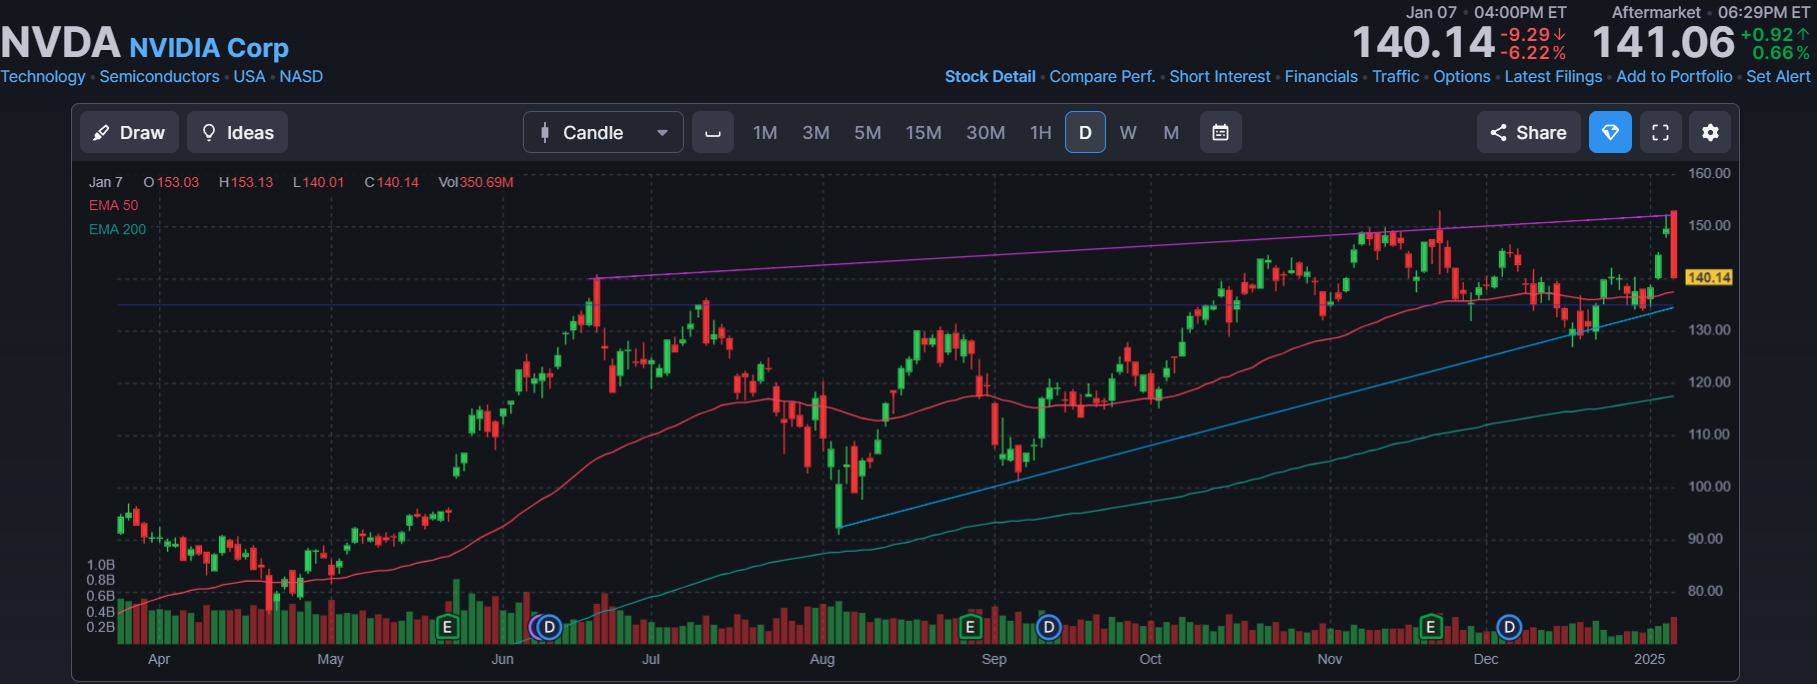Click the 140.14 current price tag

[x=1708, y=277]
